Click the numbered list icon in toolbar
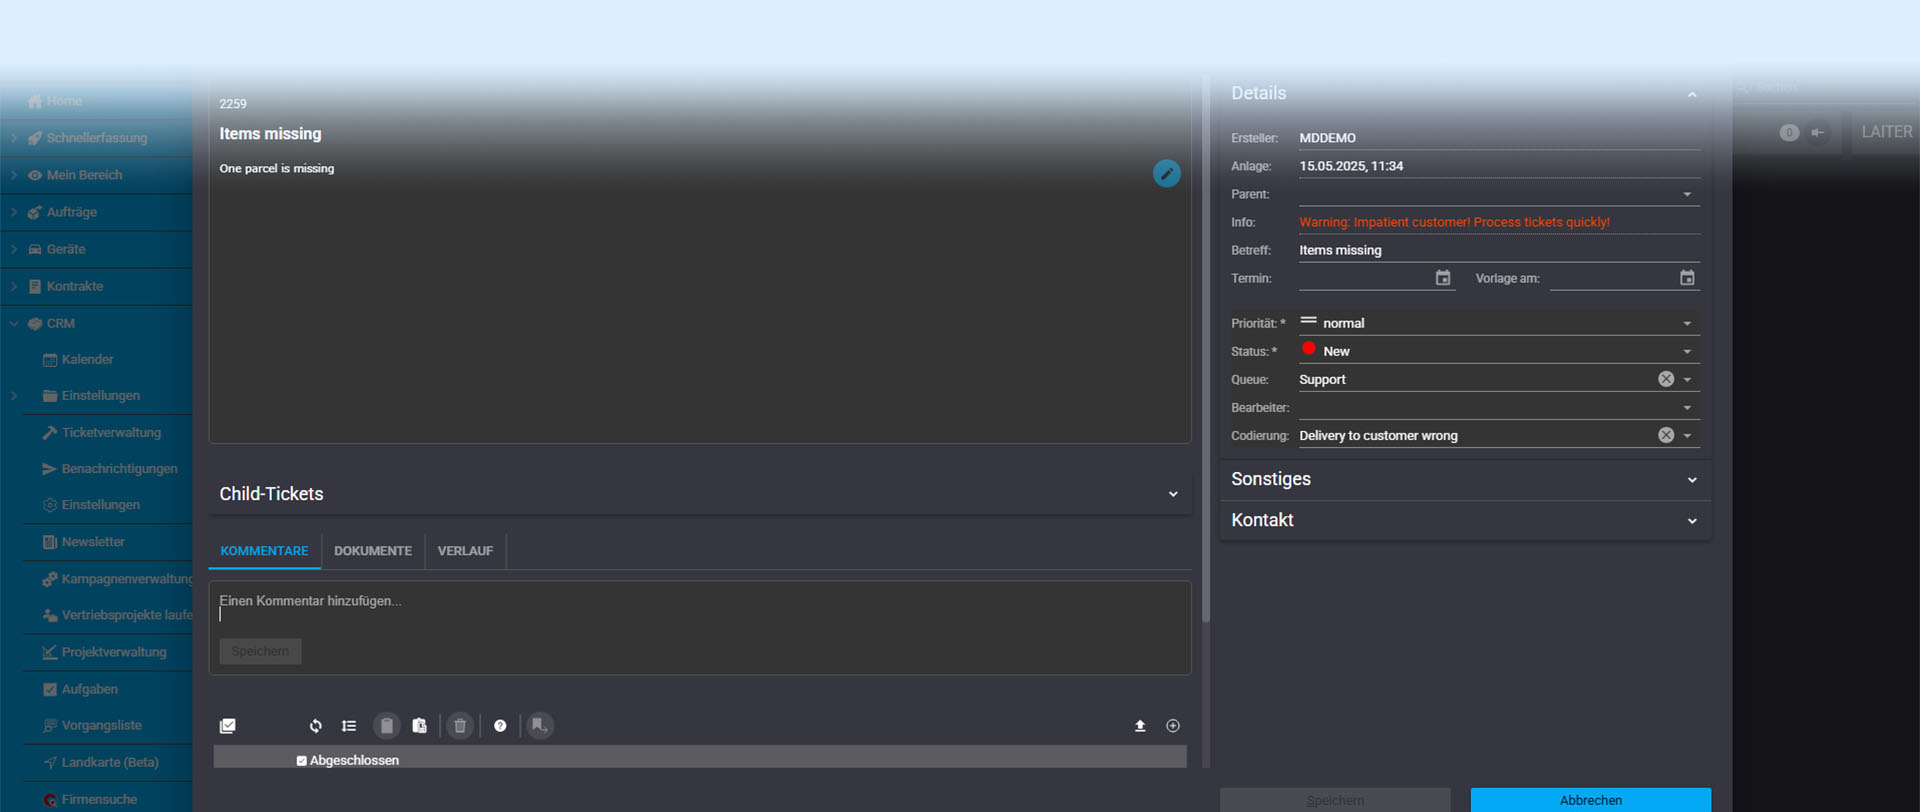 349,726
